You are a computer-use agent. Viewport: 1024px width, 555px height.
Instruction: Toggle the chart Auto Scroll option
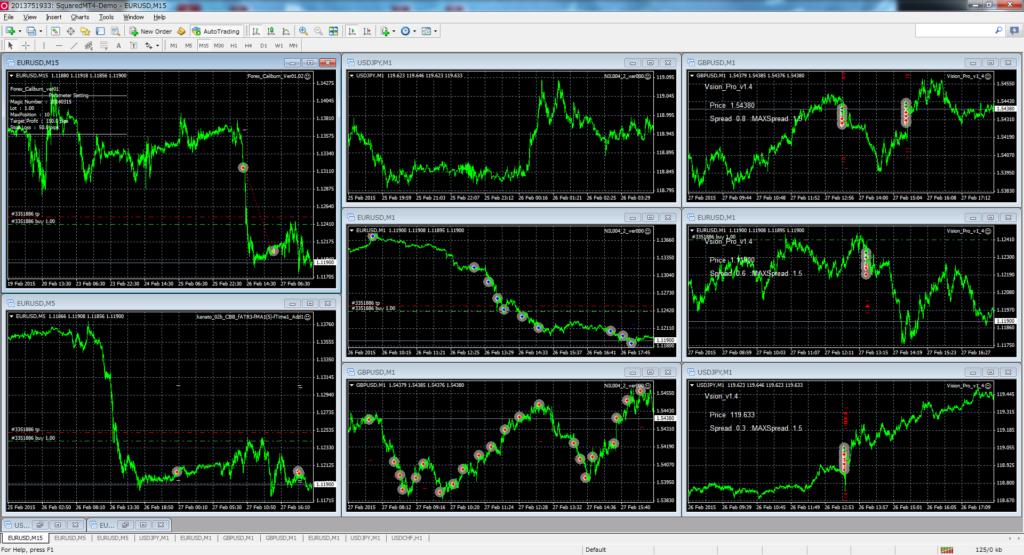(x=353, y=31)
